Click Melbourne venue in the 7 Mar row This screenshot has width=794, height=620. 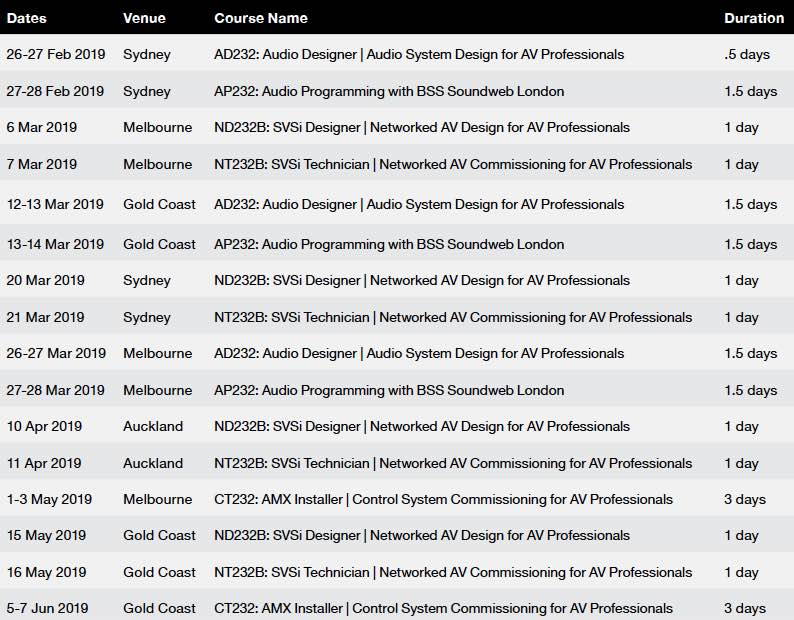click(157, 164)
